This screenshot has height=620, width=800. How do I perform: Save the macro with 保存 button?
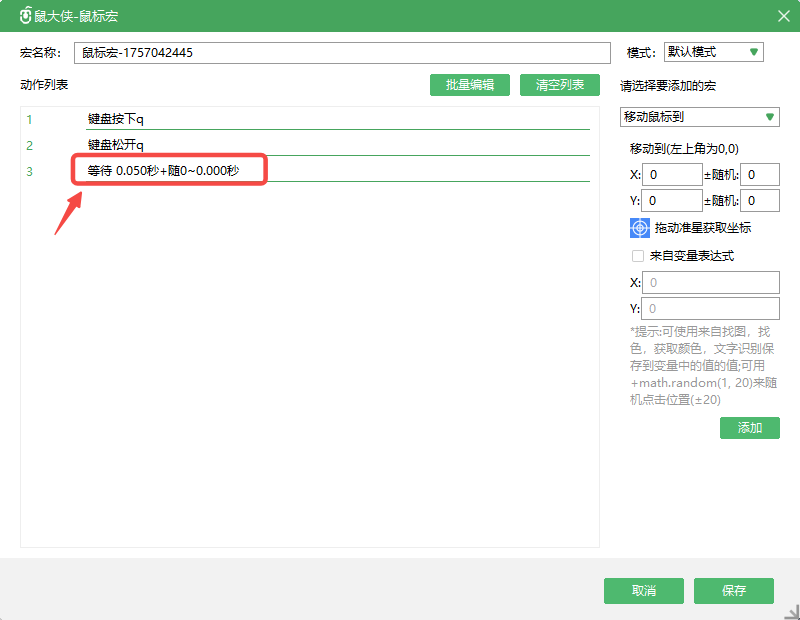tap(733, 591)
